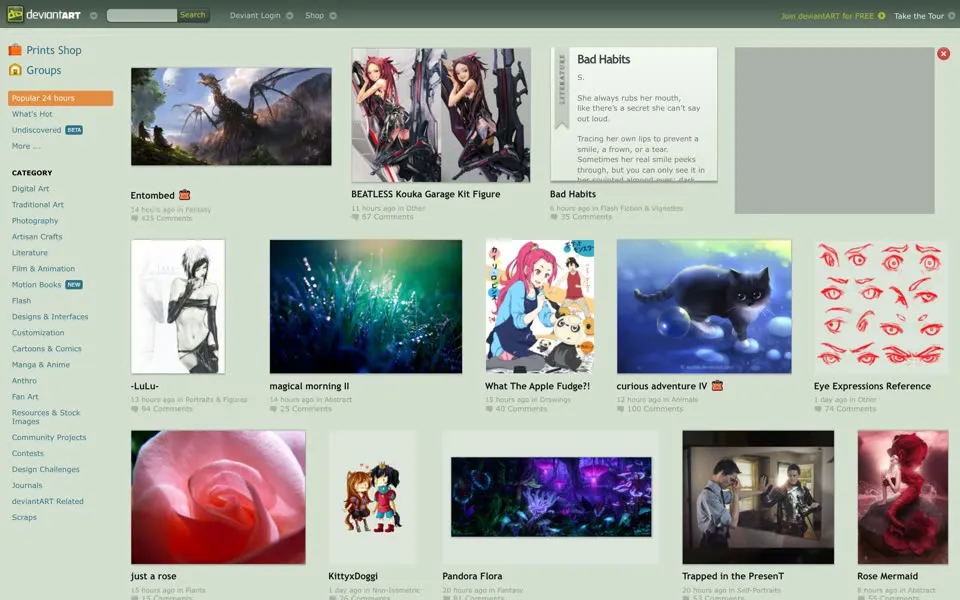Open Journals category
Image resolution: width=960 pixels, height=600 pixels.
pyautogui.click(x=27, y=485)
